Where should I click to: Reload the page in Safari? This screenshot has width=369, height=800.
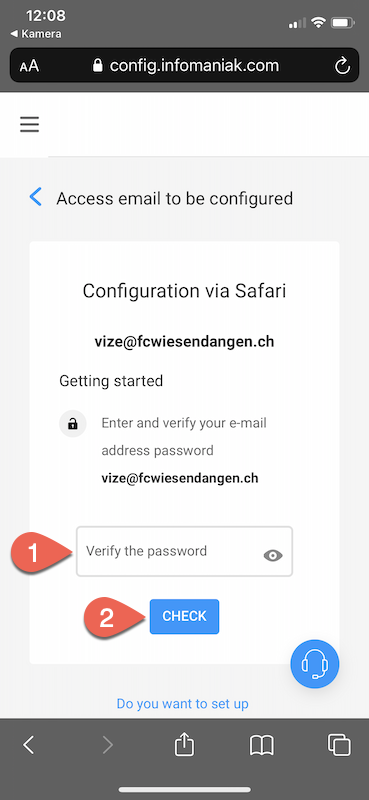[342, 66]
